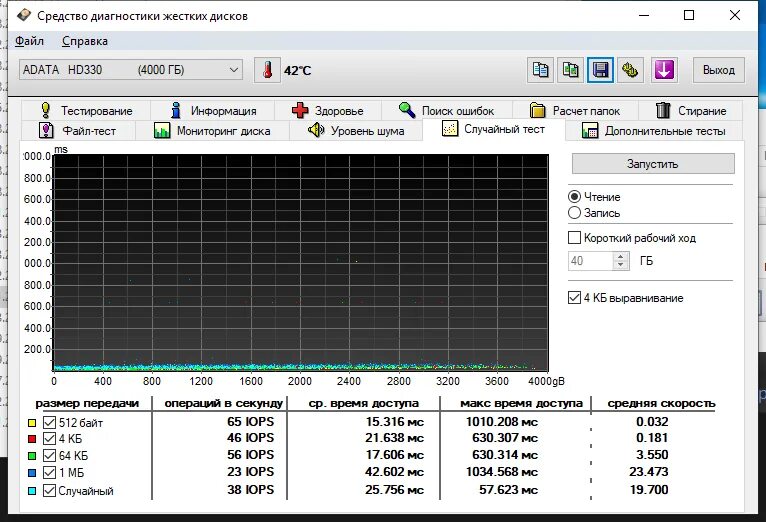This screenshot has height=522, width=766.
Task: Open the ADATA HD330 drive dropdown
Action: (130, 70)
